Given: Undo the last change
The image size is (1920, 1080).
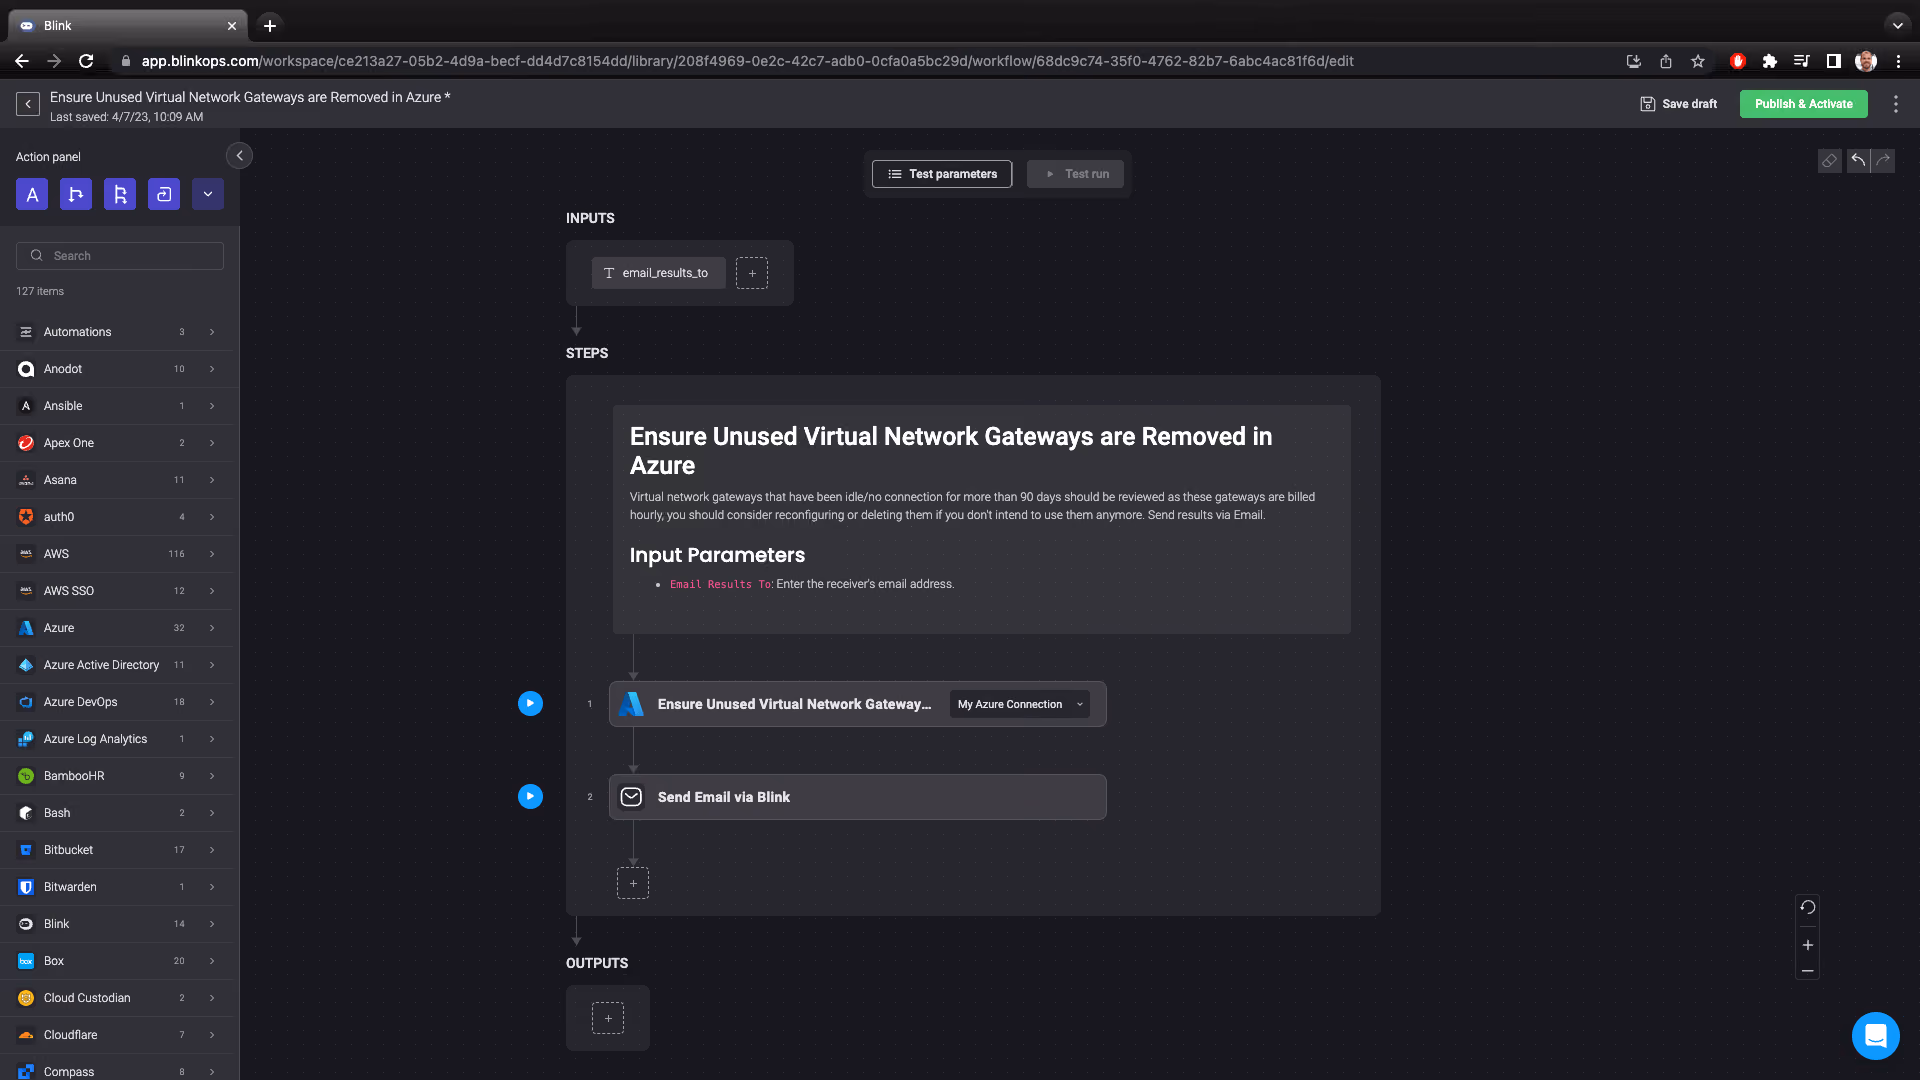Looking at the screenshot, I should (1858, 160).
